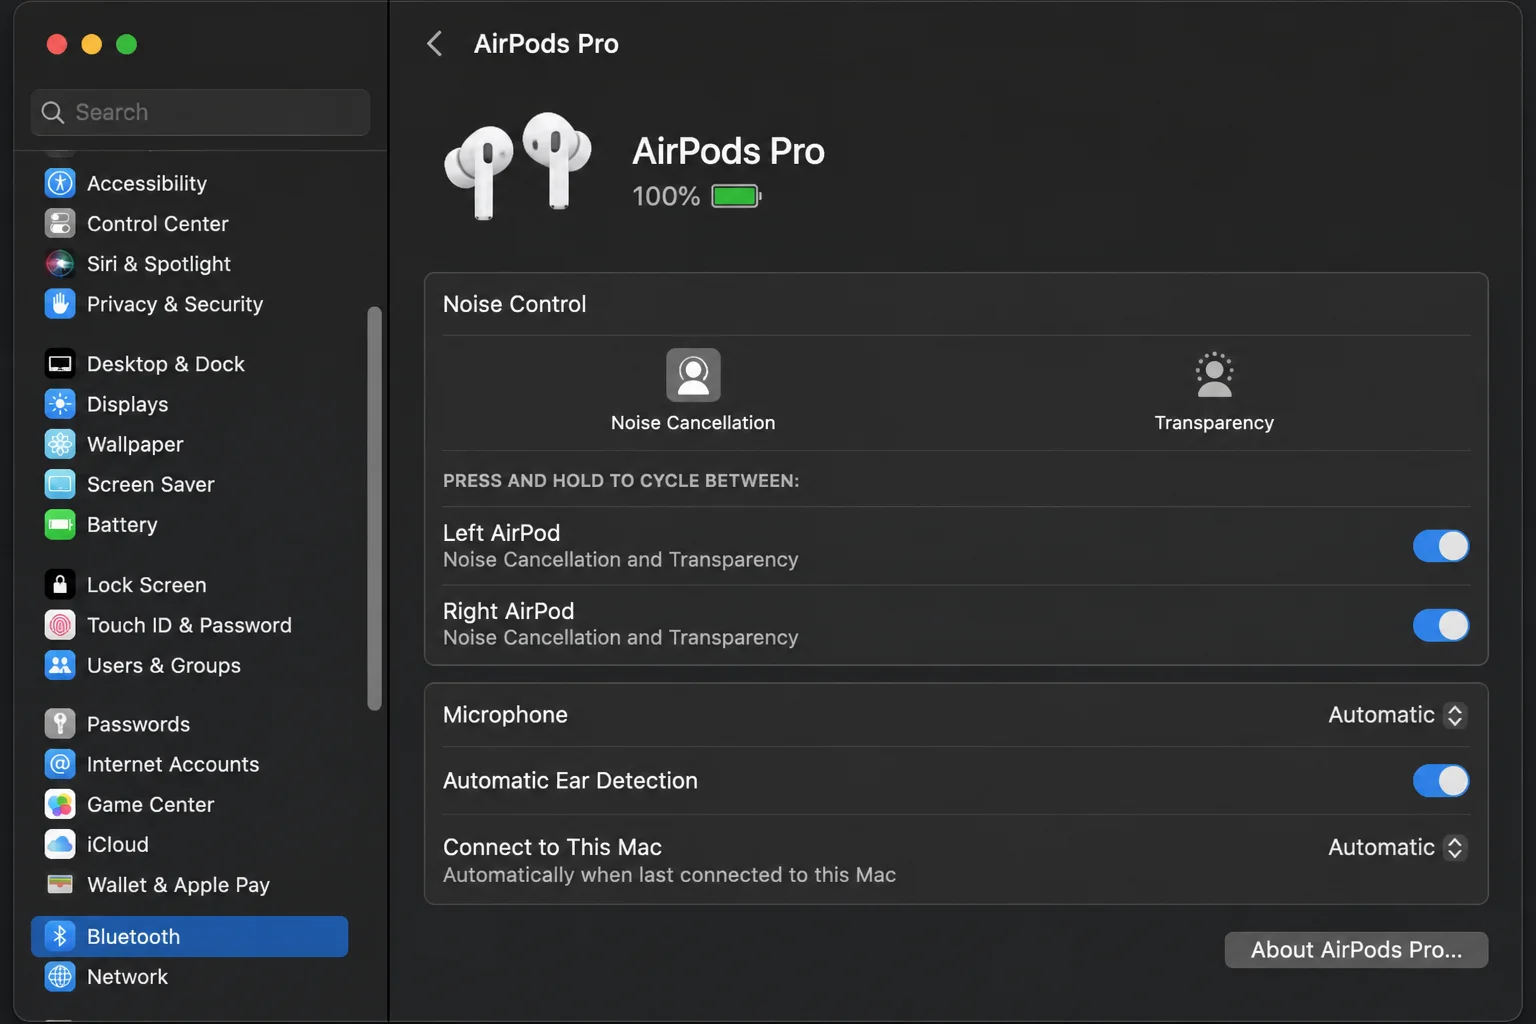Click the Control Center sidebar icon

60,223
